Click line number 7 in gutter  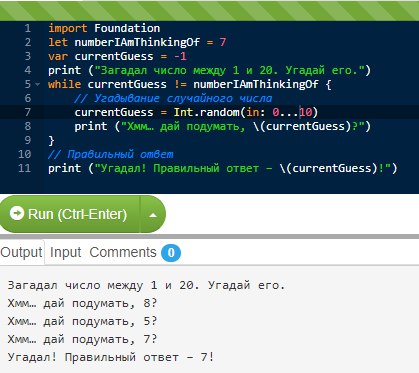[x=28, y=112]
